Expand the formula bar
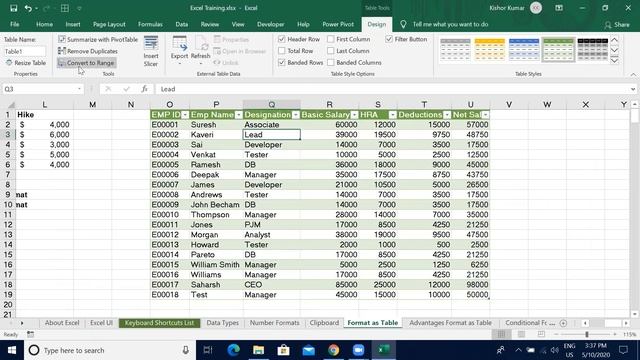This screenshot has height=360, width=640. [633, 89]
